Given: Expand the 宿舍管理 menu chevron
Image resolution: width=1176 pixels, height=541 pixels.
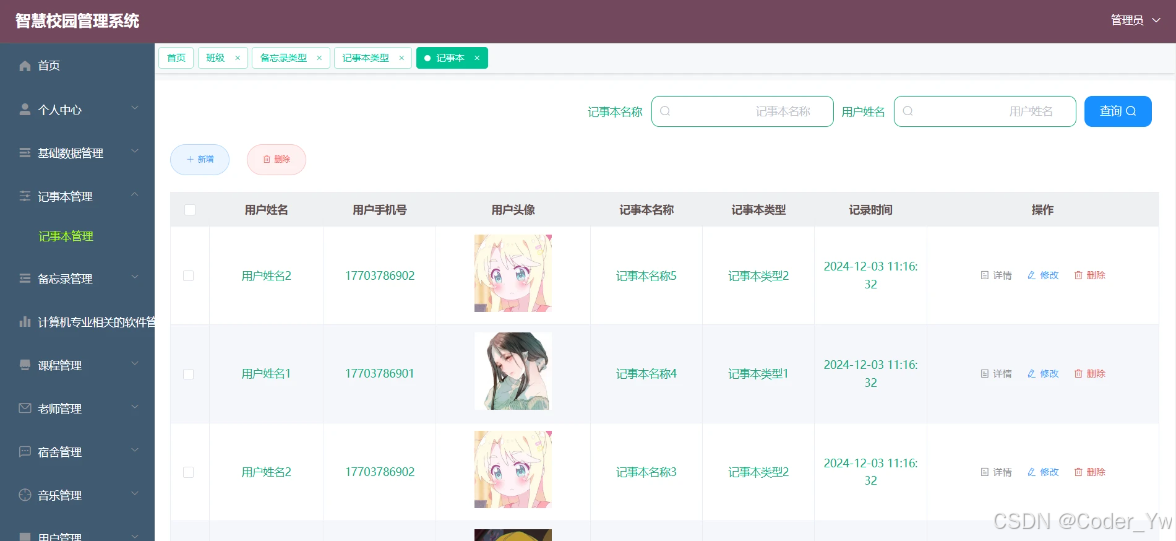Looking at the screenshot, I should point(135,452).
